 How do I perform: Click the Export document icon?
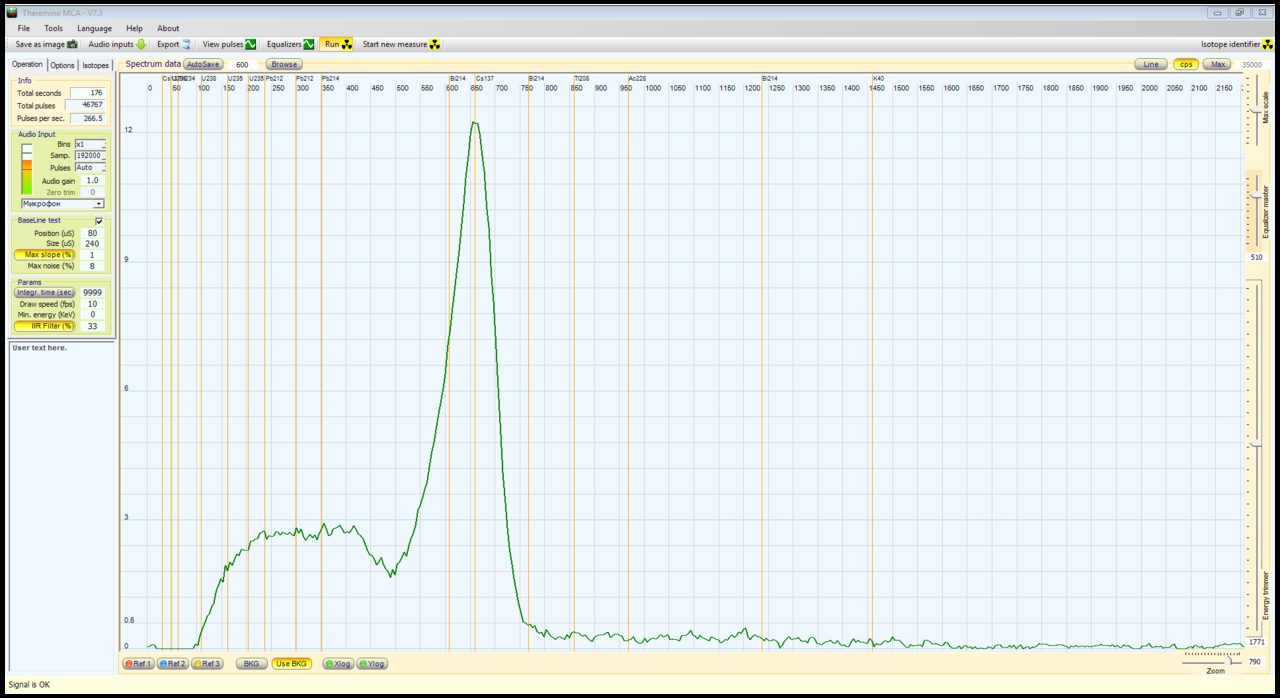pos(186,44)
